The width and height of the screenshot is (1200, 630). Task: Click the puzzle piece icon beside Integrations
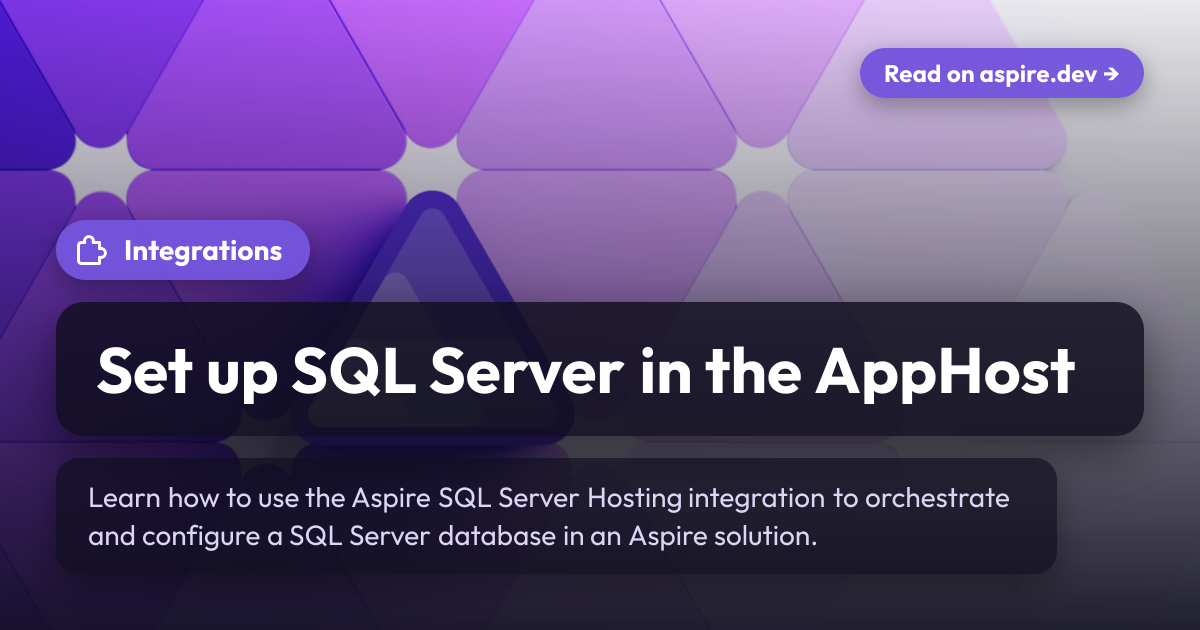click(x=92, y=251)
